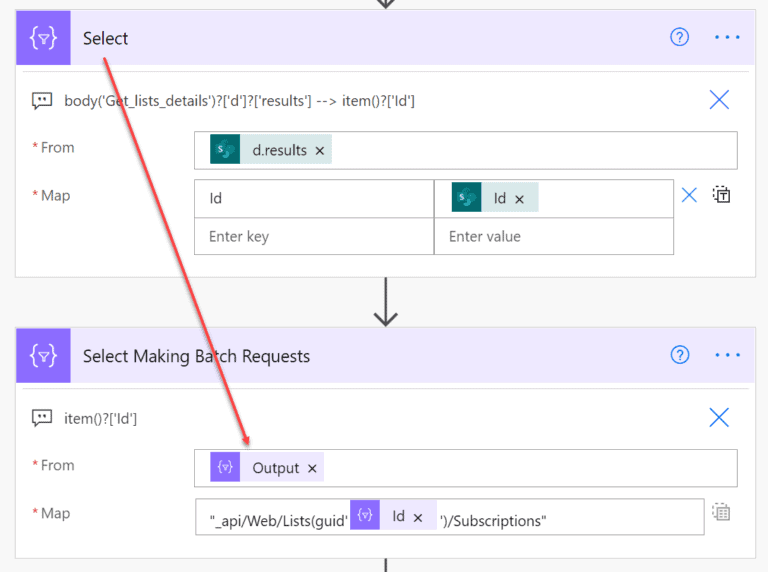Click the Enter value field
The width and height of the screenshot is (768, 572).
553,237
